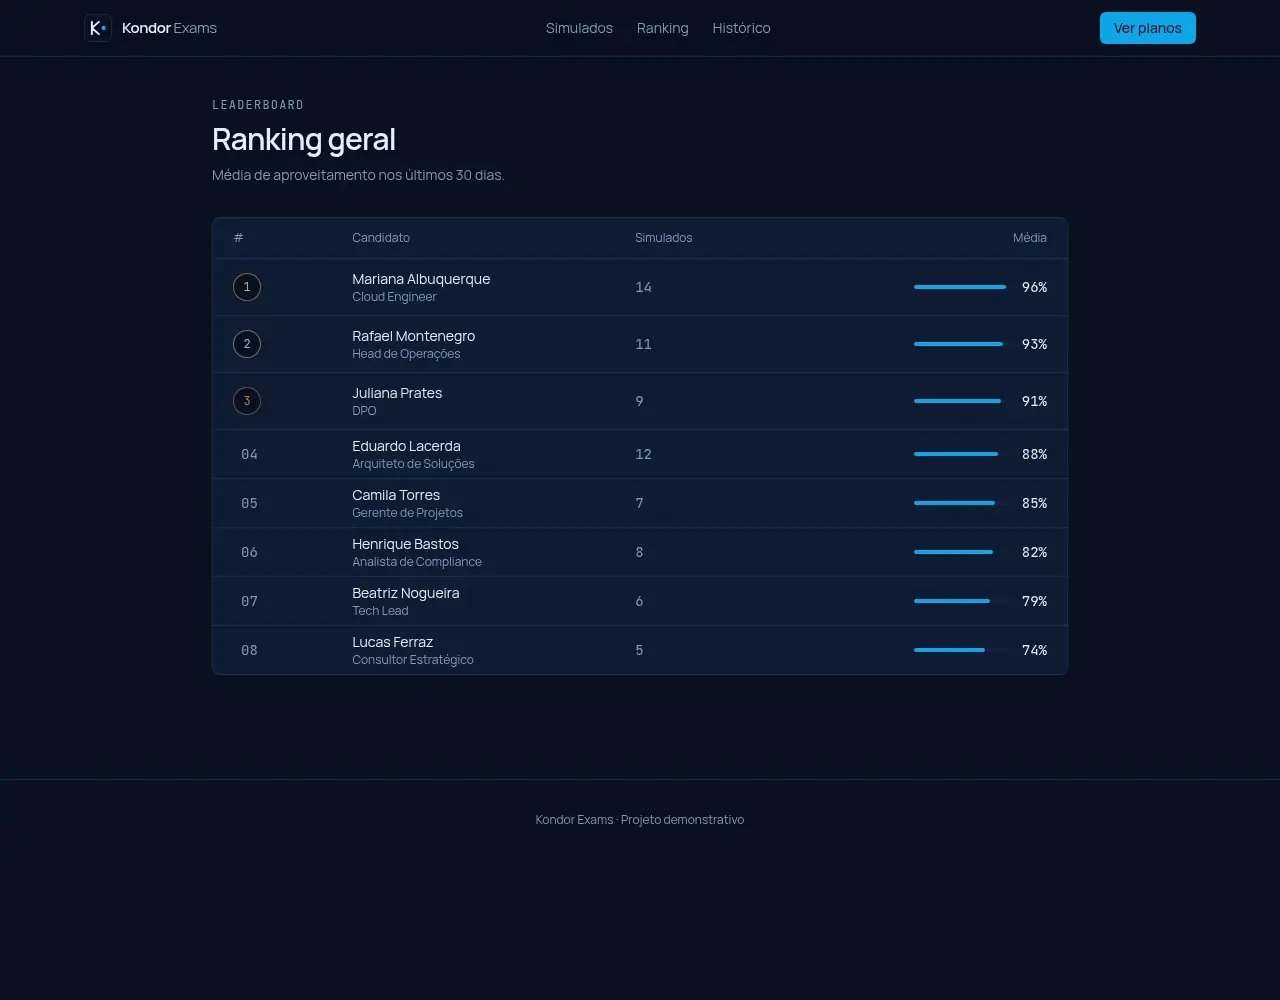Click Eduardo Lacerda's simulados count 12
Viewport: 1280px width, 1000px height.
(x=643, y=454)
